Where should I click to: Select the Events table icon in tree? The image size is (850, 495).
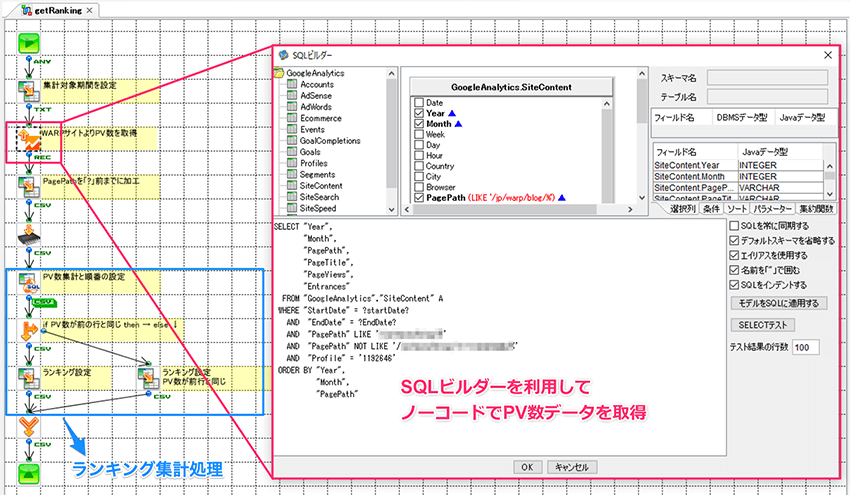point(292,130)
